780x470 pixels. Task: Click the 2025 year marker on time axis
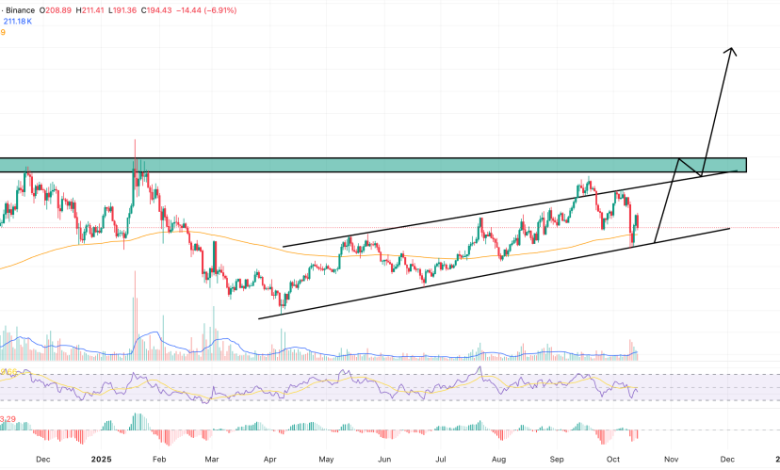pyautogui.click(x=101, y=459)
